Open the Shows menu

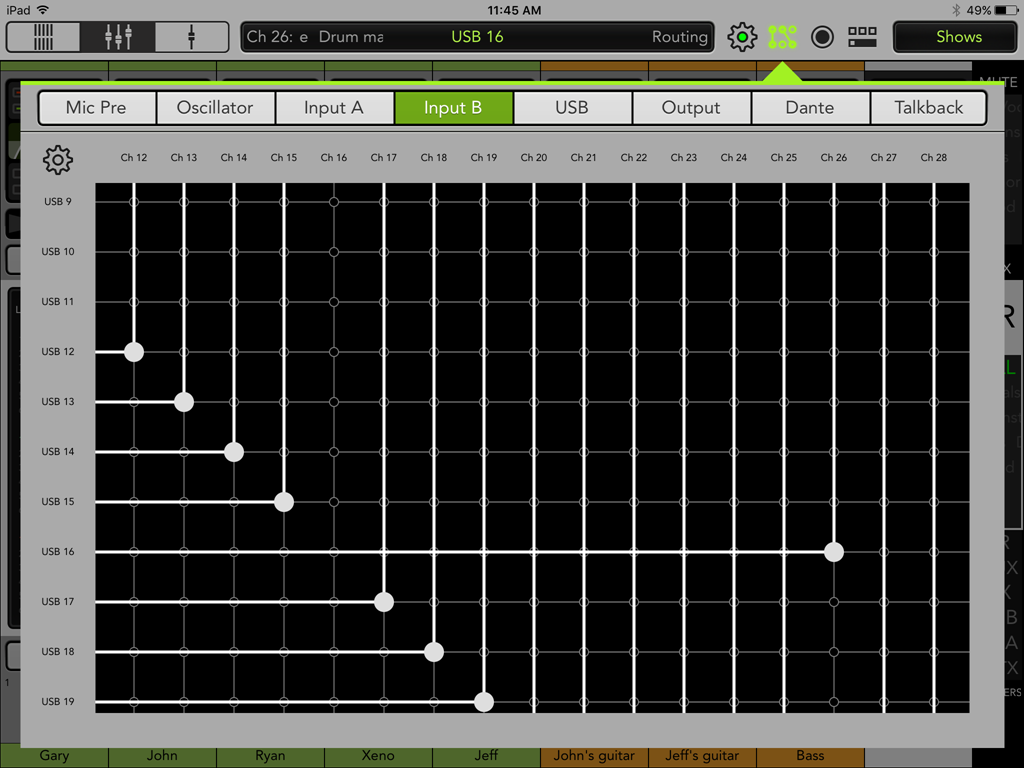click(958, 37)
